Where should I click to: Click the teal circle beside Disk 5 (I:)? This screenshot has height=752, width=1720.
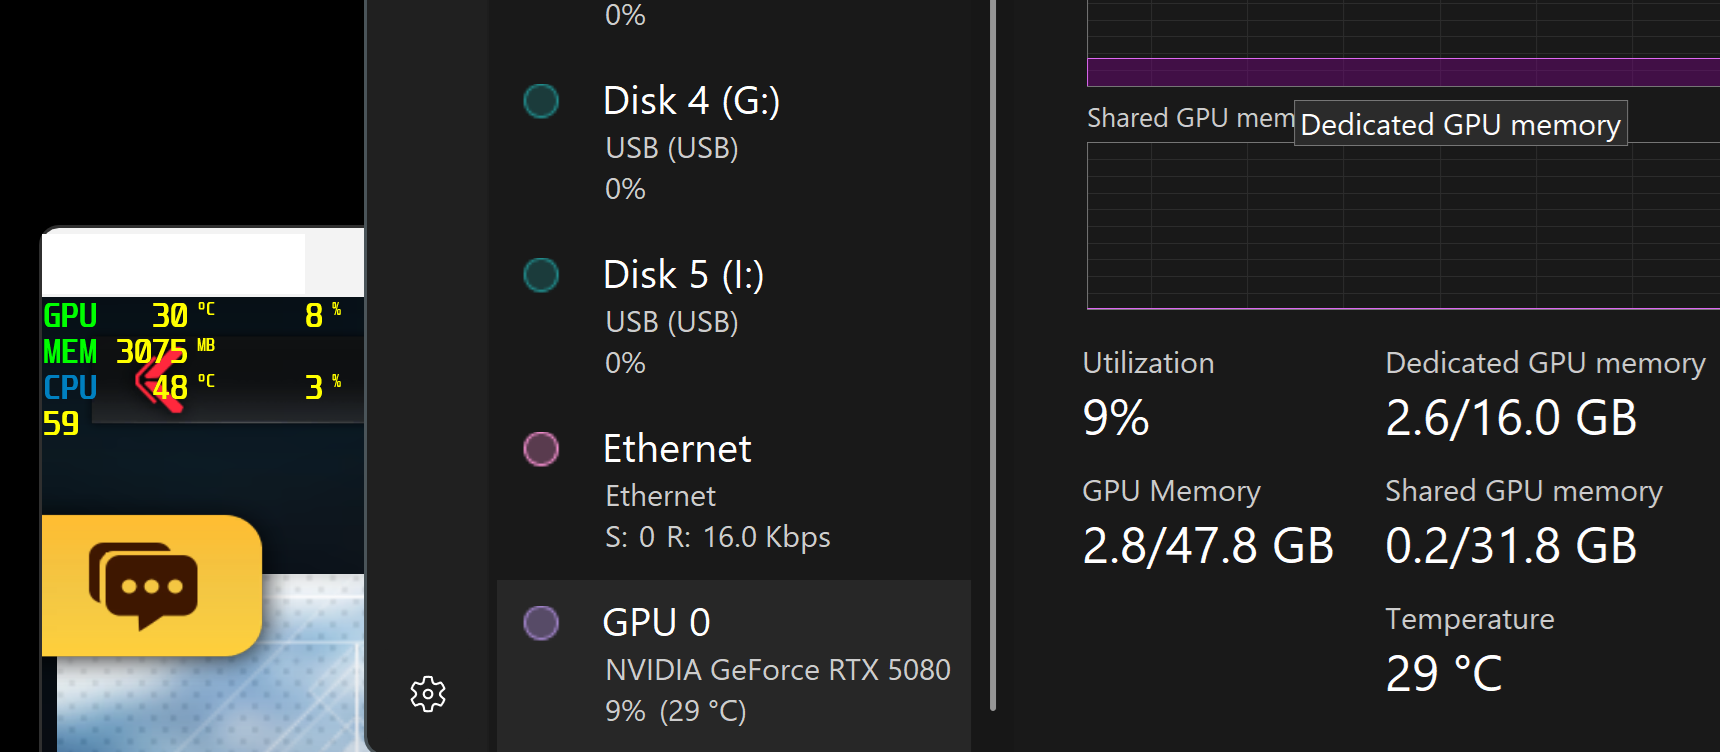coord(541,275)
